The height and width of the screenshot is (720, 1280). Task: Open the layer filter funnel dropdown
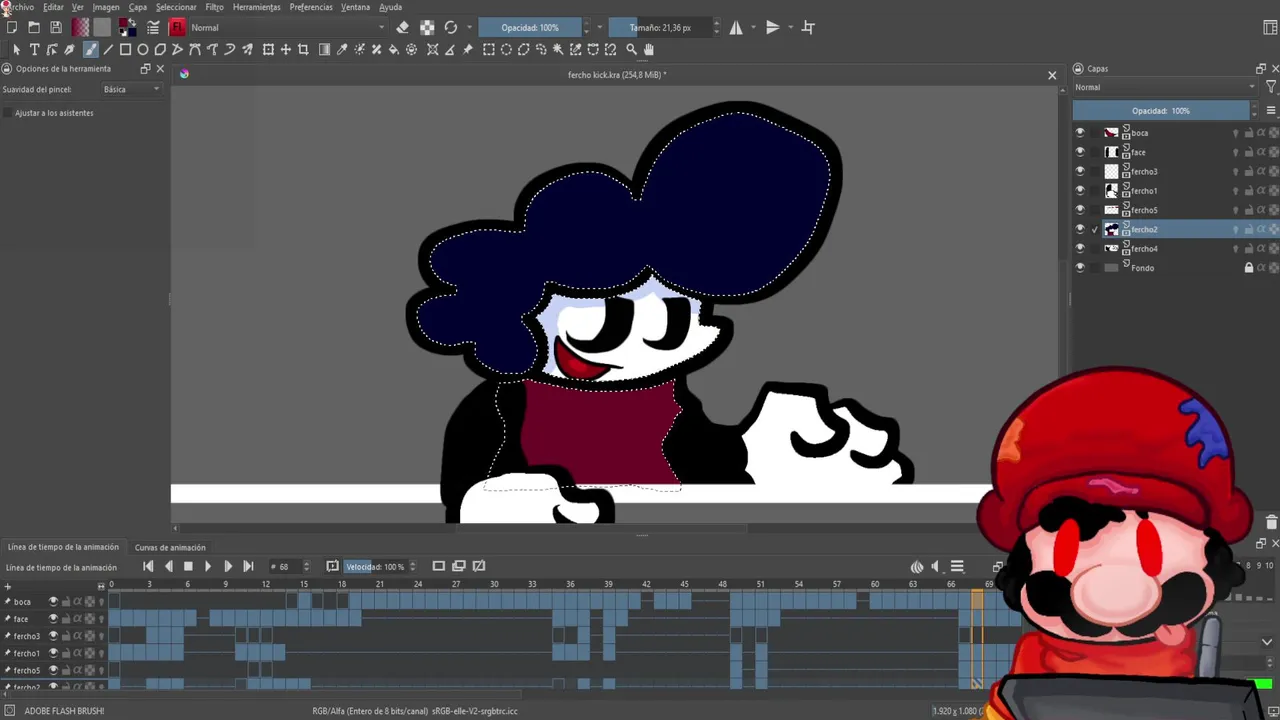[x=1271, y=87]
